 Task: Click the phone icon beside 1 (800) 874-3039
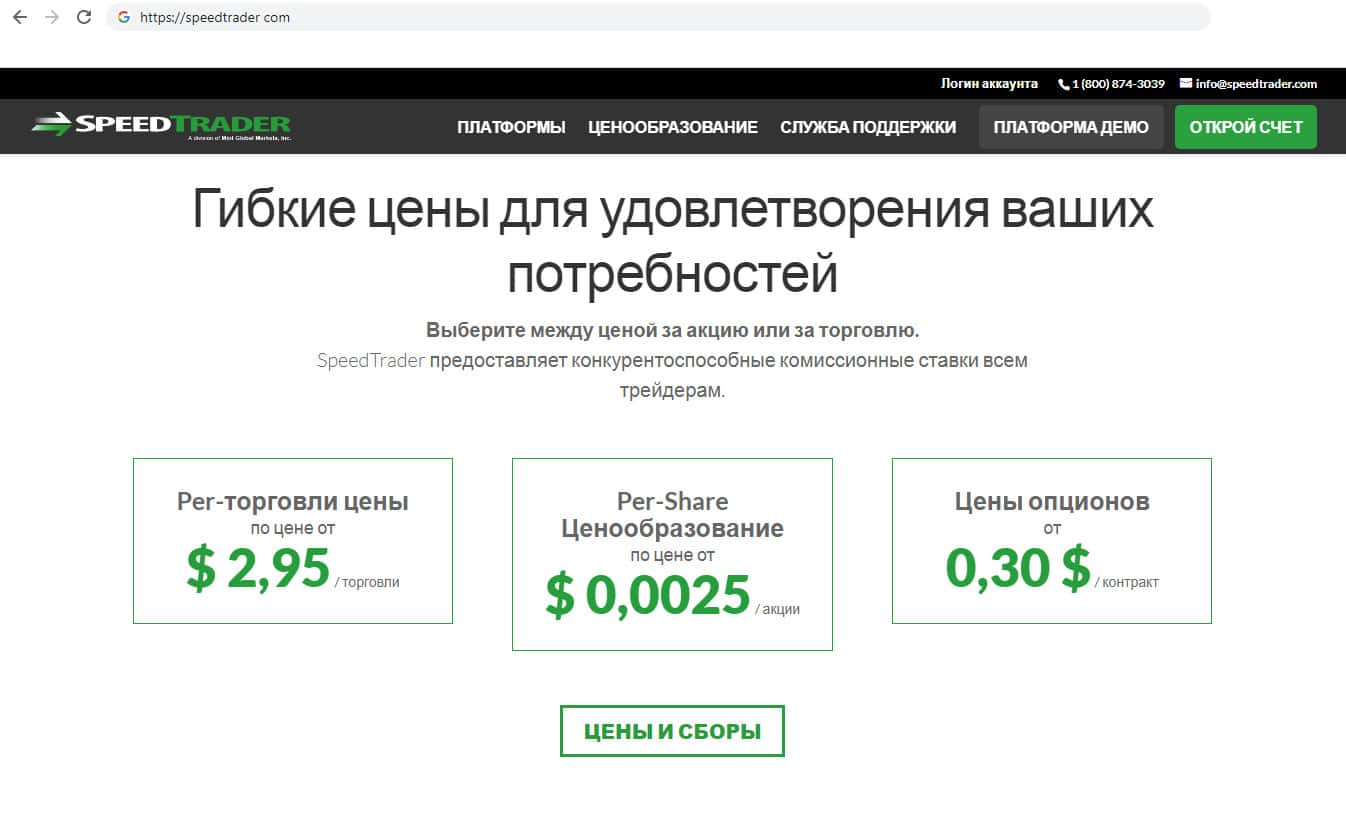(x=1063, y=84)
